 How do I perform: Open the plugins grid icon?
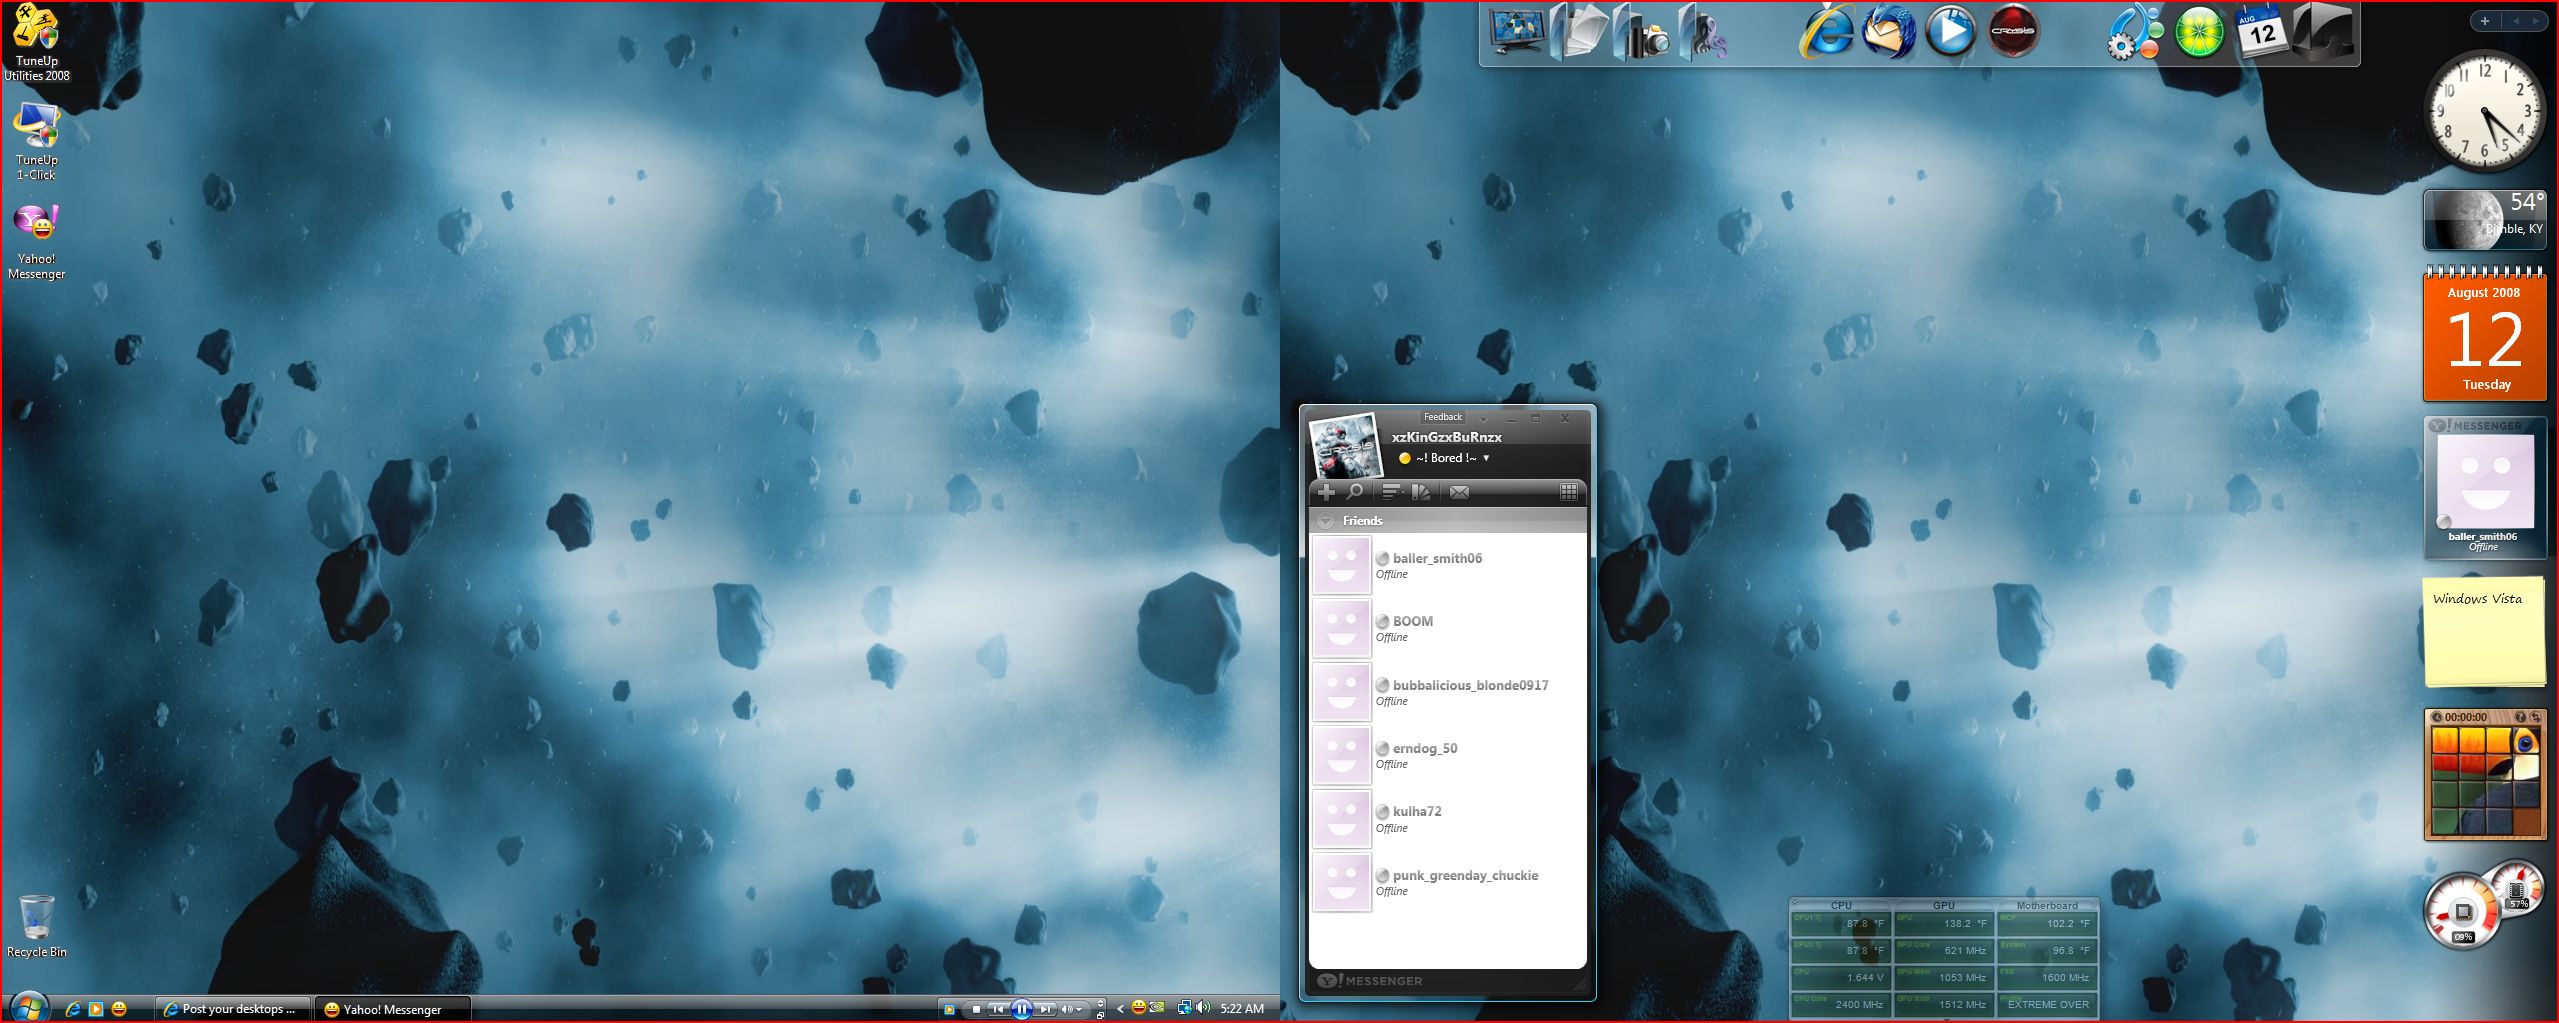(x=1569, y=492)
